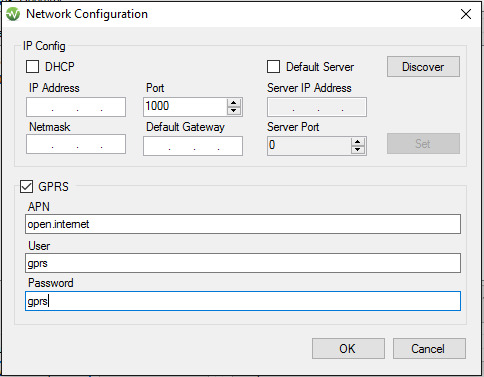Click the Set button
Image resolution: width=484 pixels, height=377 pixels.
pos(423,144)
